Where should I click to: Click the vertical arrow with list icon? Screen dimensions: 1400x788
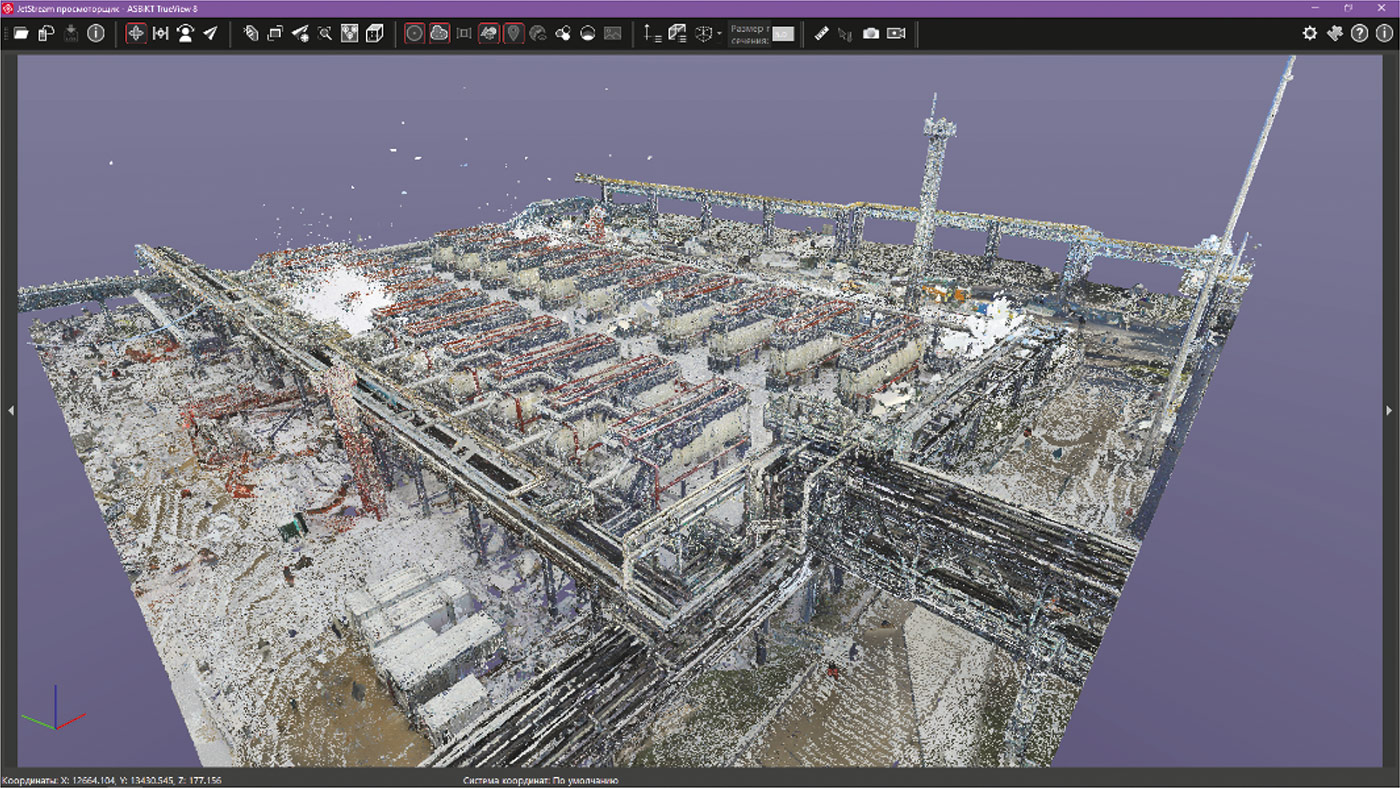pos(652,33)
